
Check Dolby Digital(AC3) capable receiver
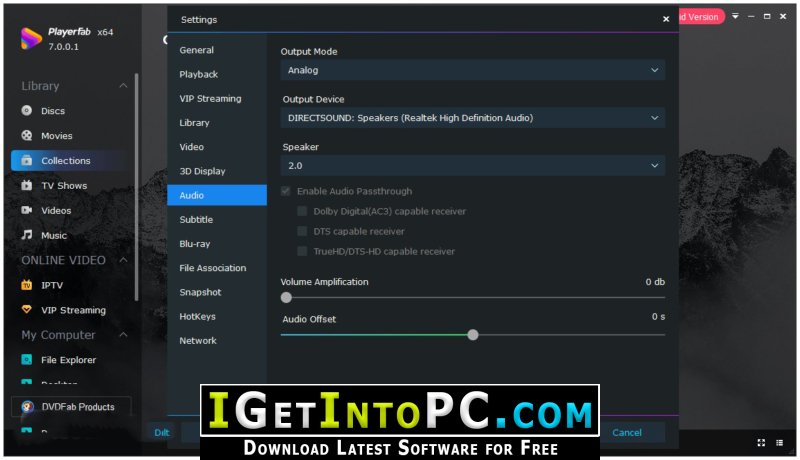pyautogui.click(x=302, y=211)
